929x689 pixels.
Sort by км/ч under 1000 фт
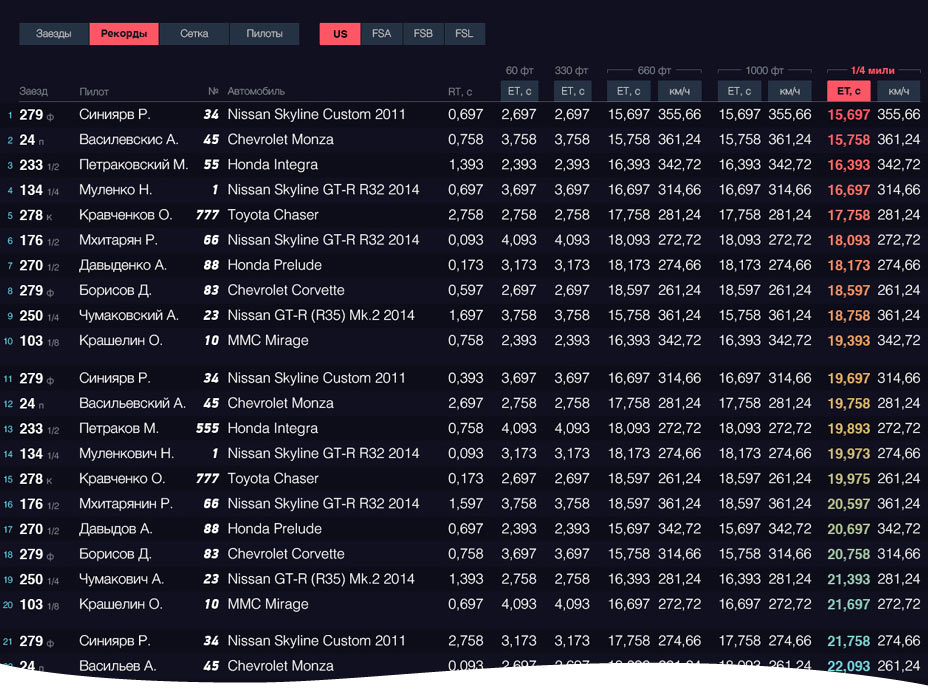[788, 91]
